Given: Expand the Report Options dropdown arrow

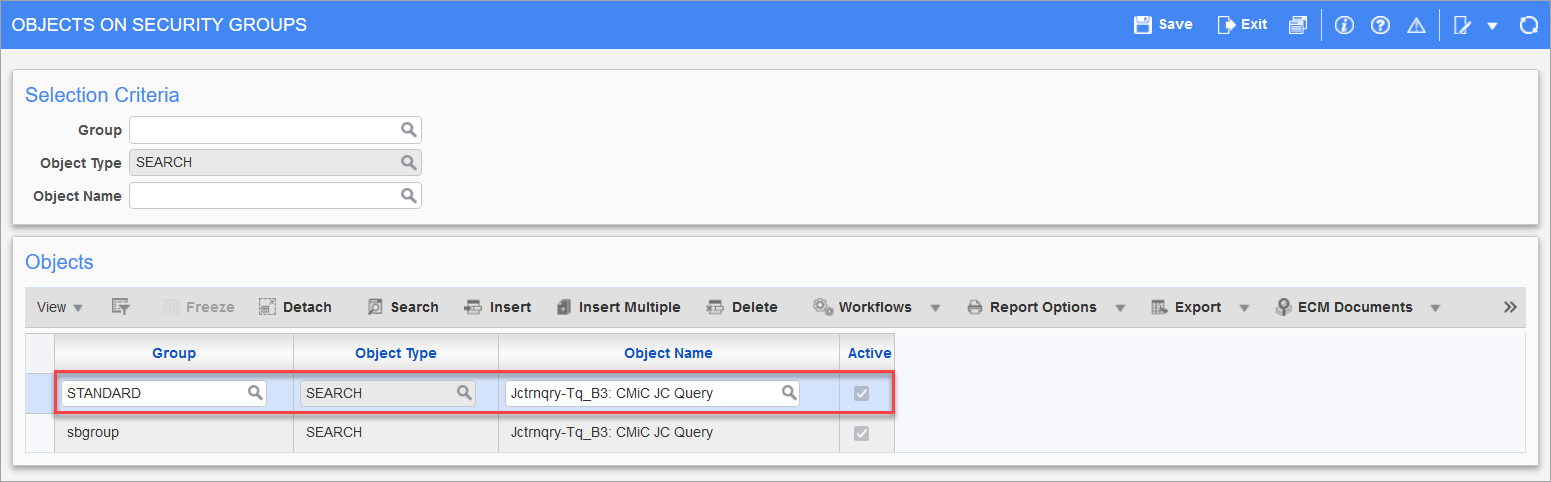Looking at the screenshot, I should pos(1120,308).
